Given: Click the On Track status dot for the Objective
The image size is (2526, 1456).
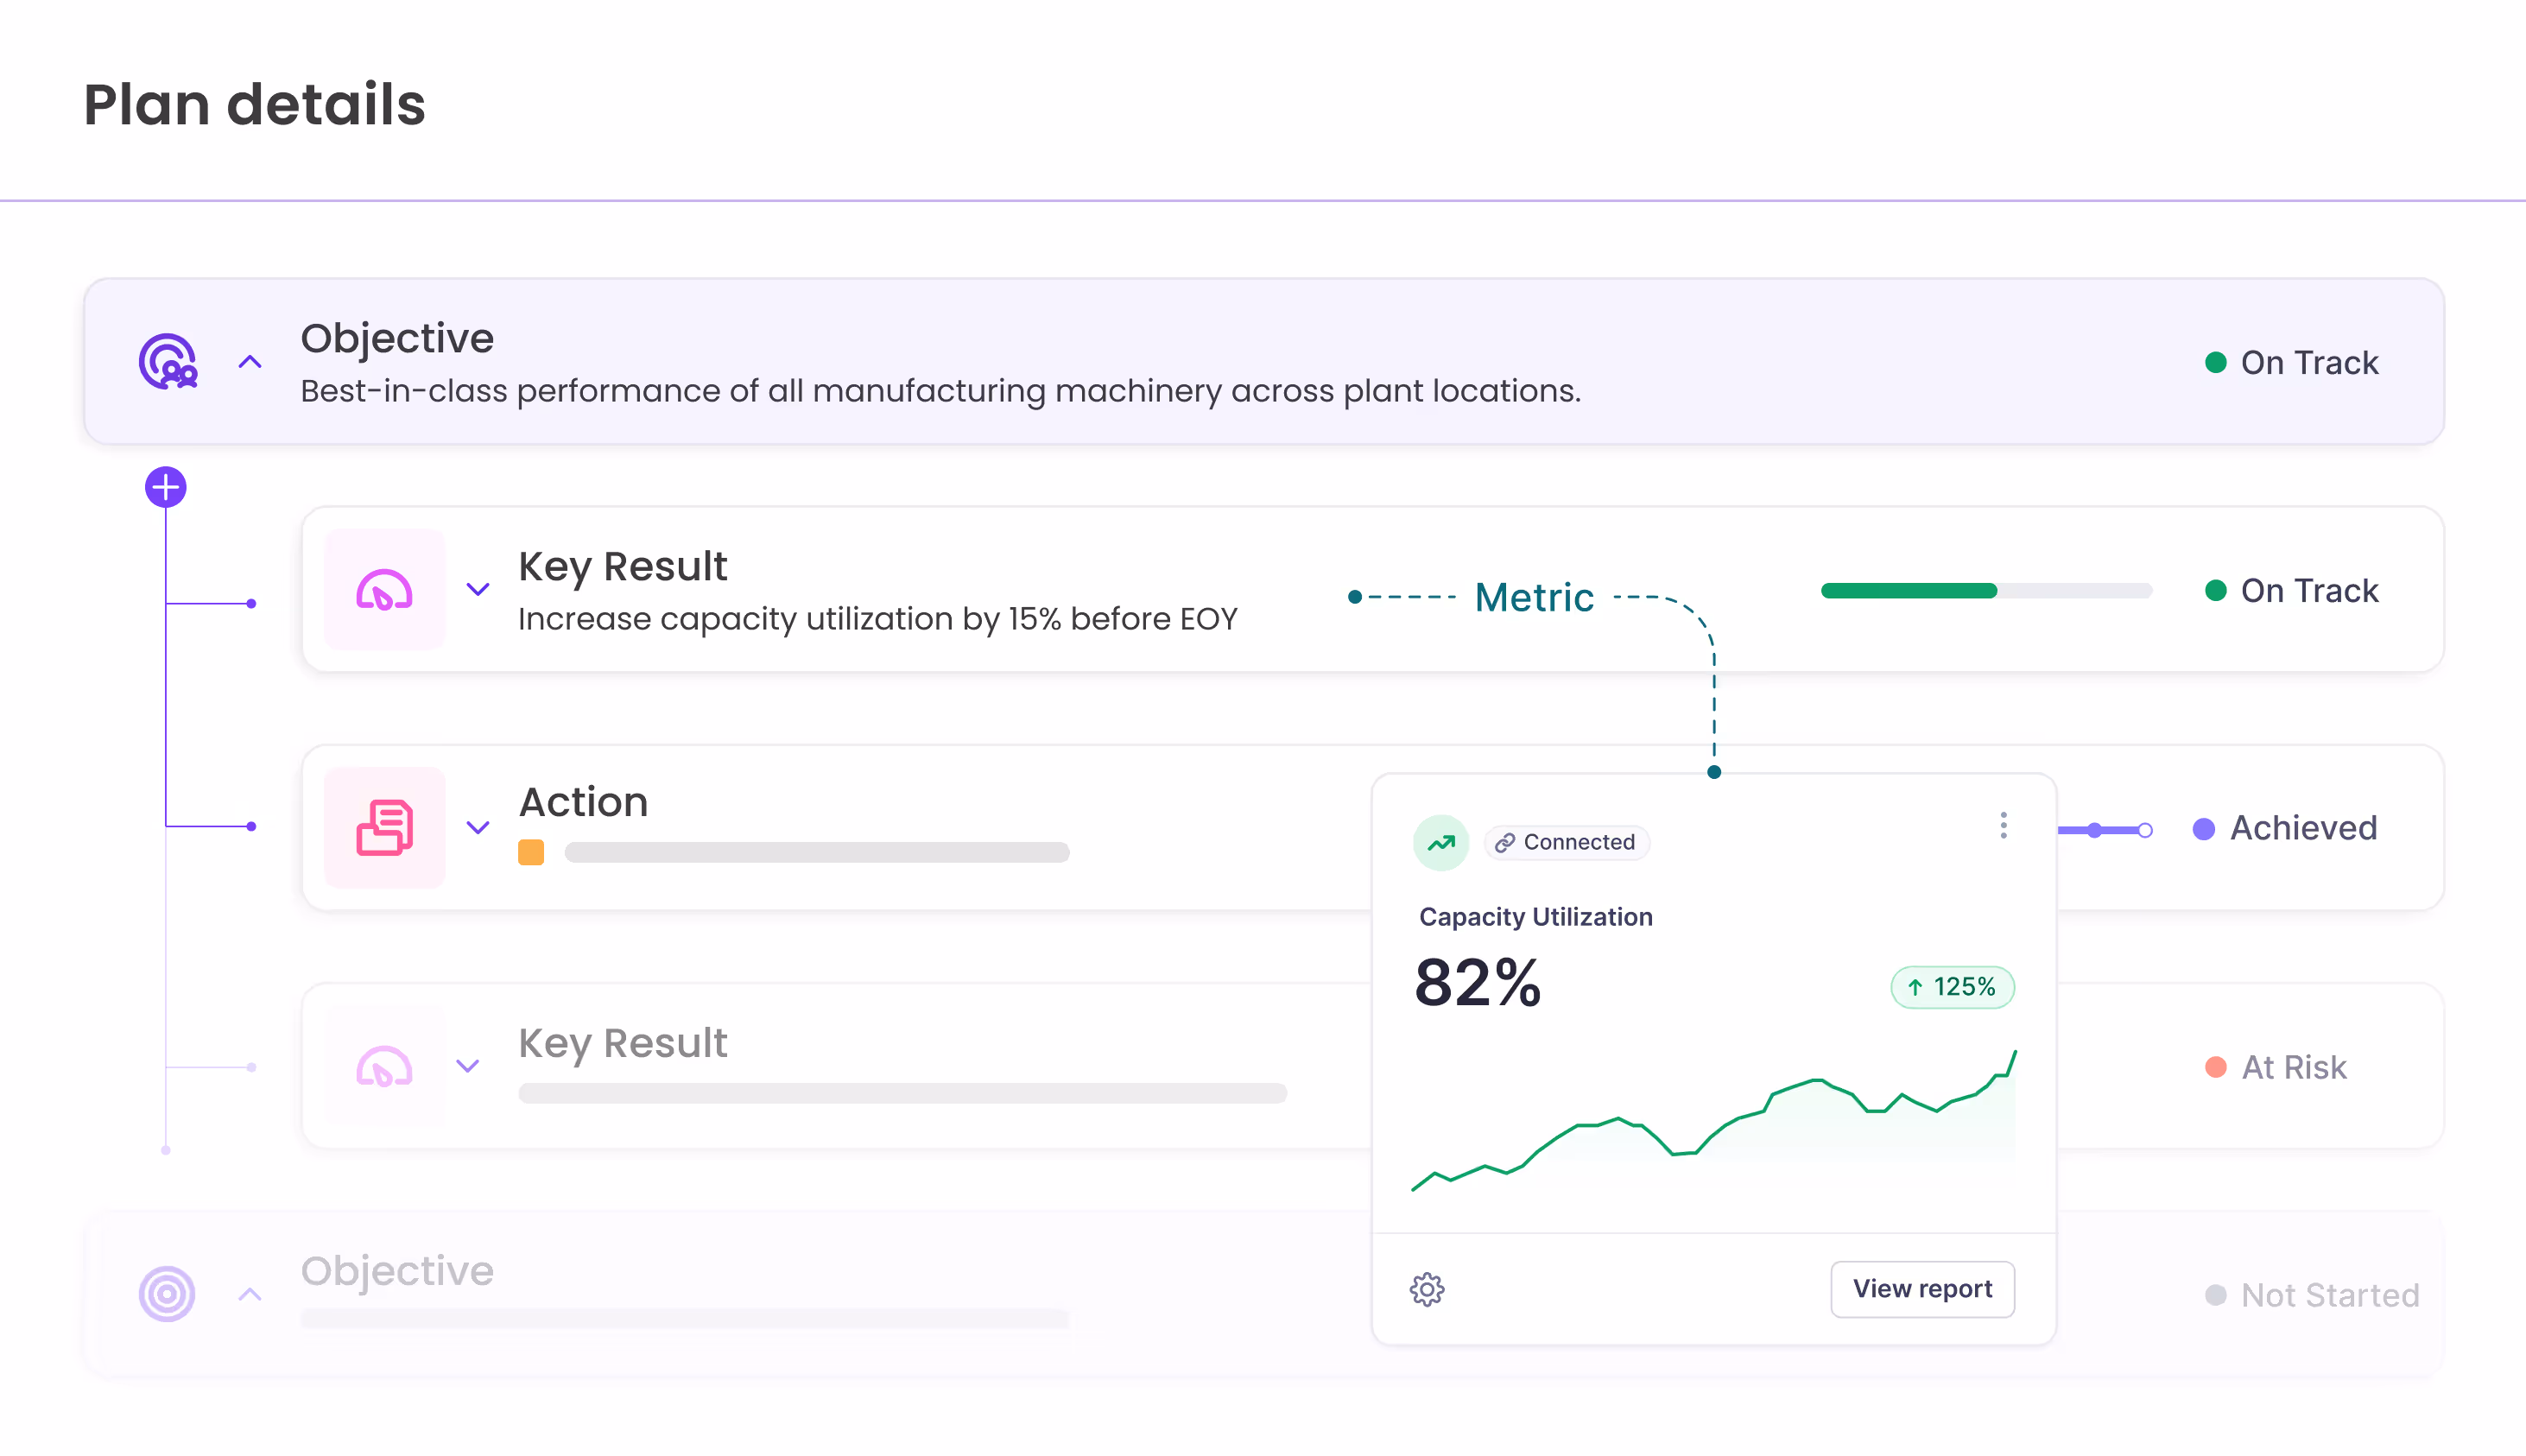Looking at the screenshot, I should pyautogui.click(x=2216, y=361).
